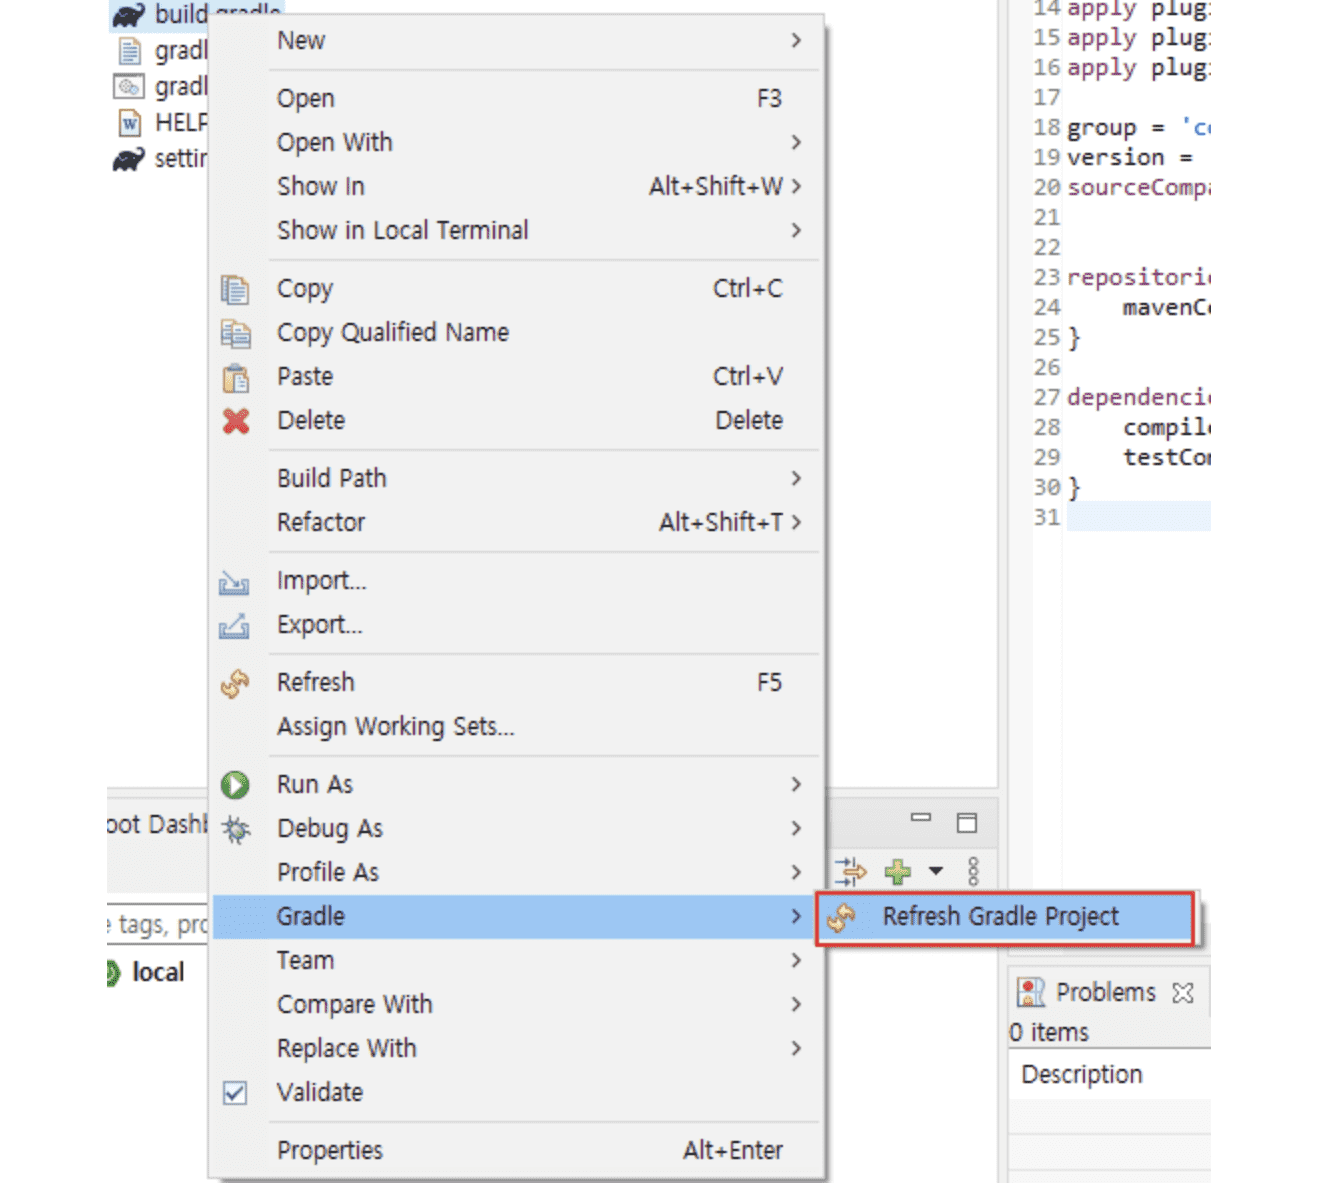Viewport: 1328px width, 1202px height.
Task: Click editor line 19 'version ='
Action: click(x=1130, y=158)
